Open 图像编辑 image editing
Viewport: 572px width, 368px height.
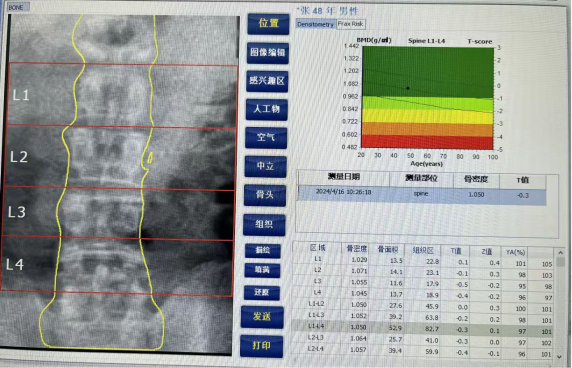[267, 53]
